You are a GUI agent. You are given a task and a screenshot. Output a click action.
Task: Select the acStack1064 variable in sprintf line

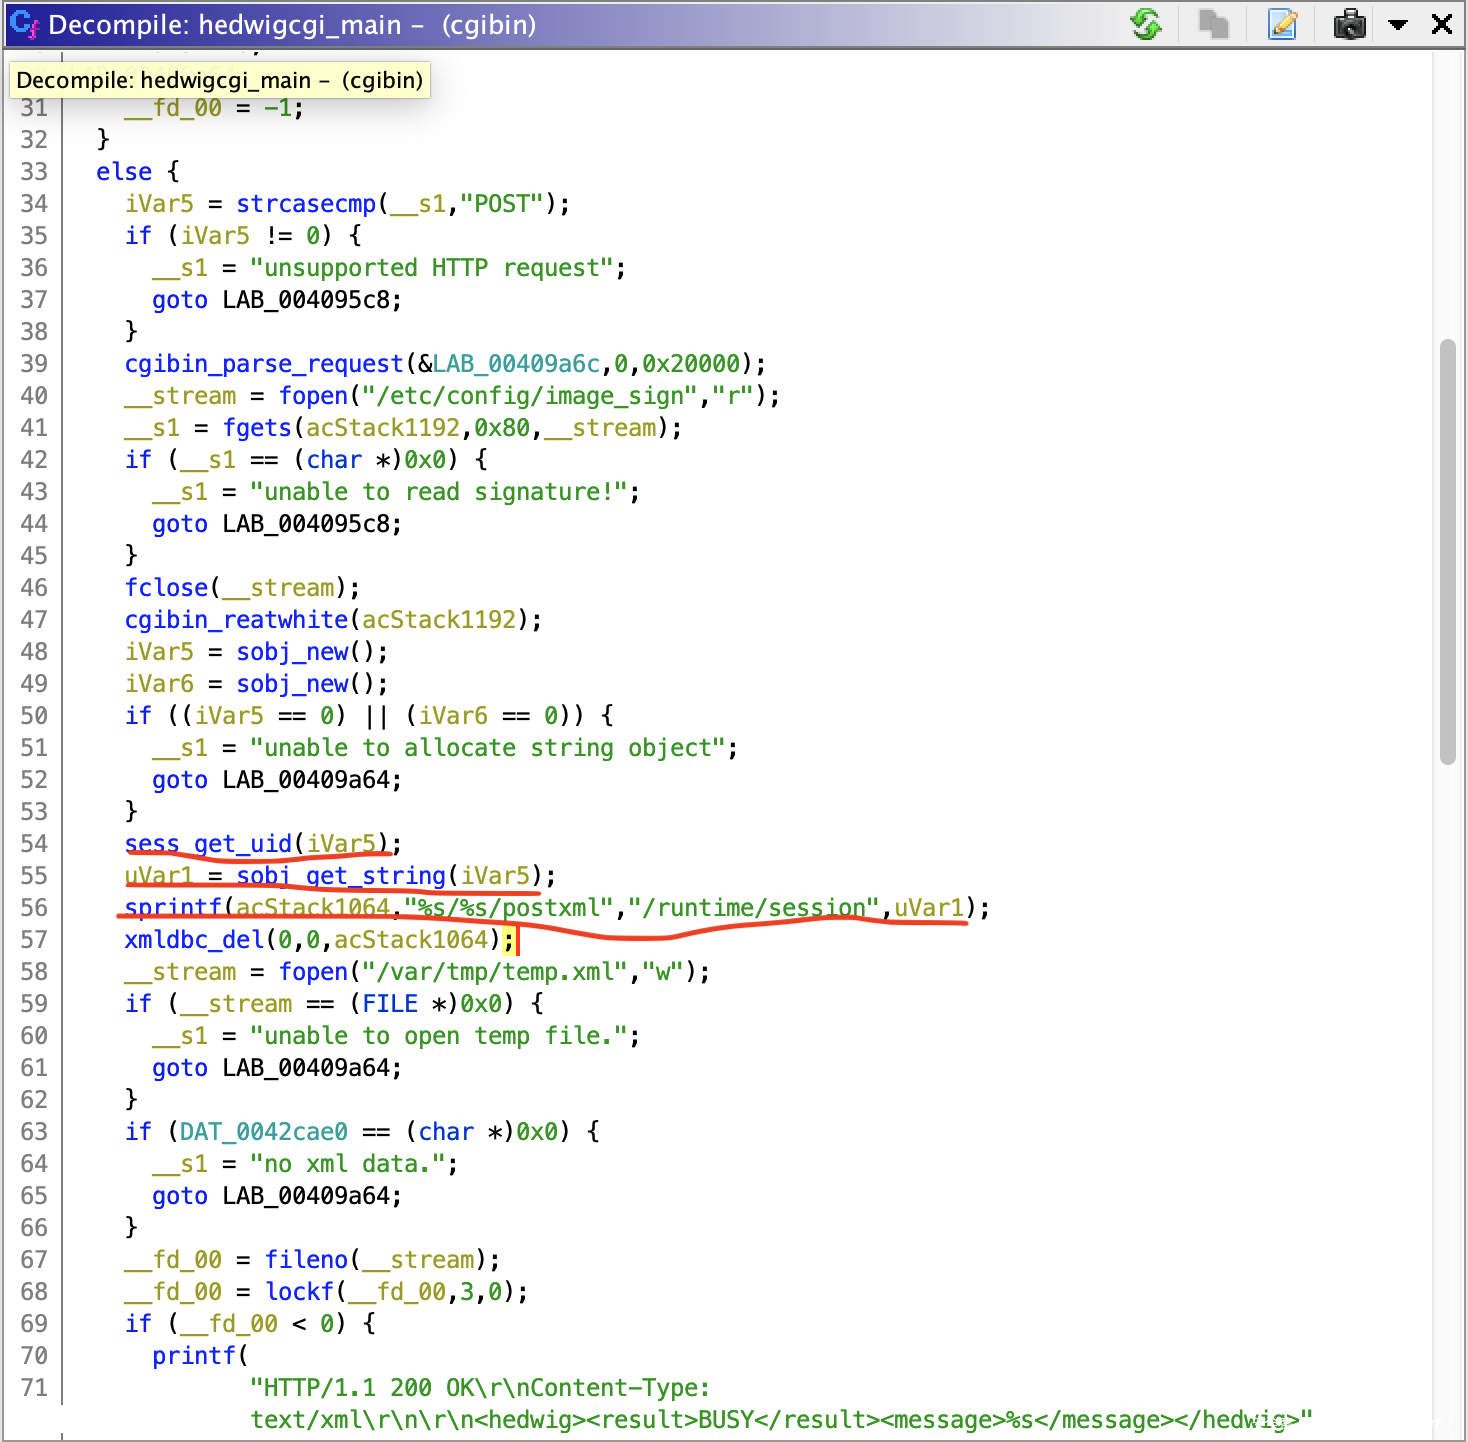(312, 908)
